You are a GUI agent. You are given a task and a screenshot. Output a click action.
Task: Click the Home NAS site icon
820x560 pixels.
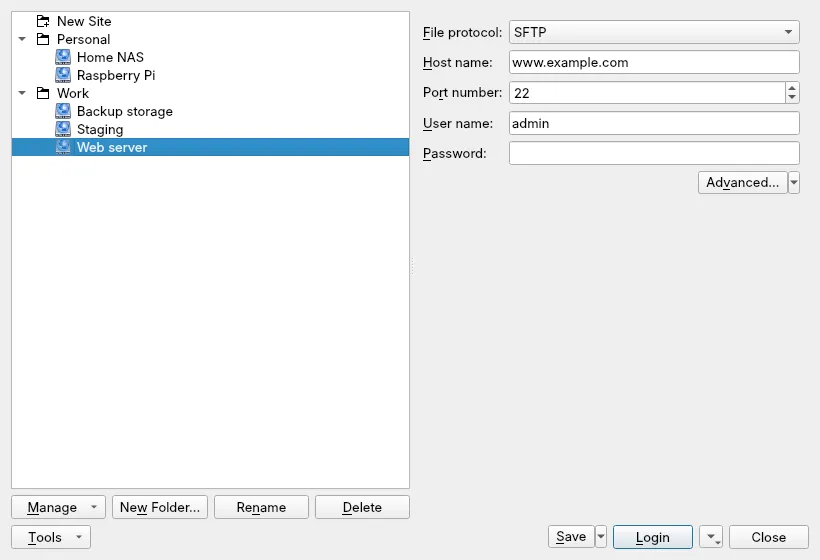(63, 57)
